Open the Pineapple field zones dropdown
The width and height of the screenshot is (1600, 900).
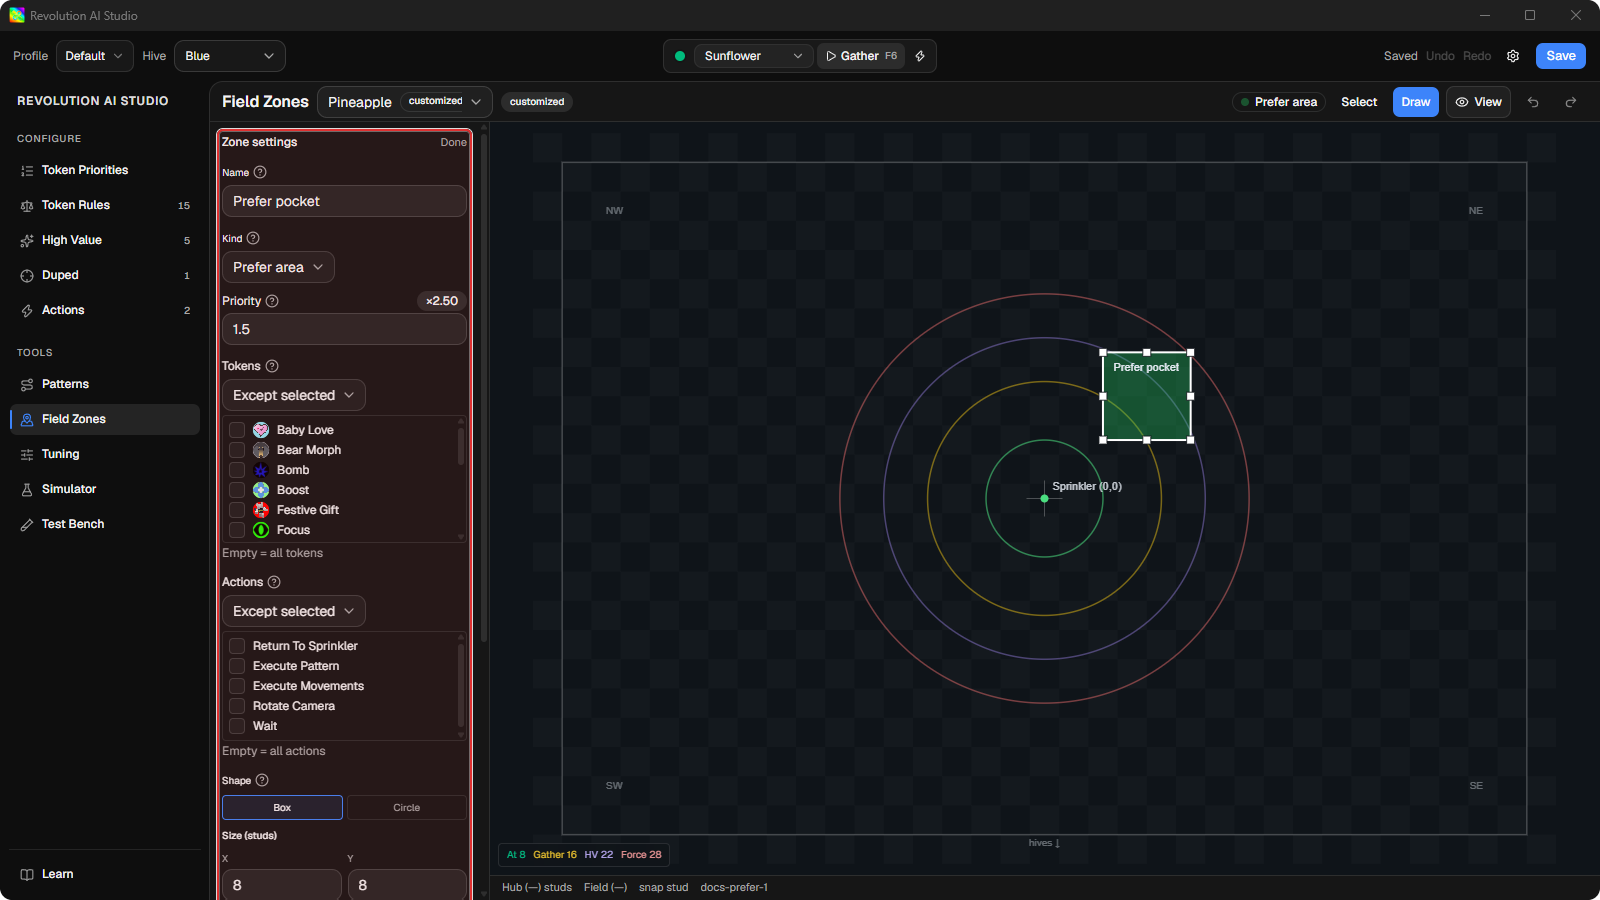click(405, 102)
